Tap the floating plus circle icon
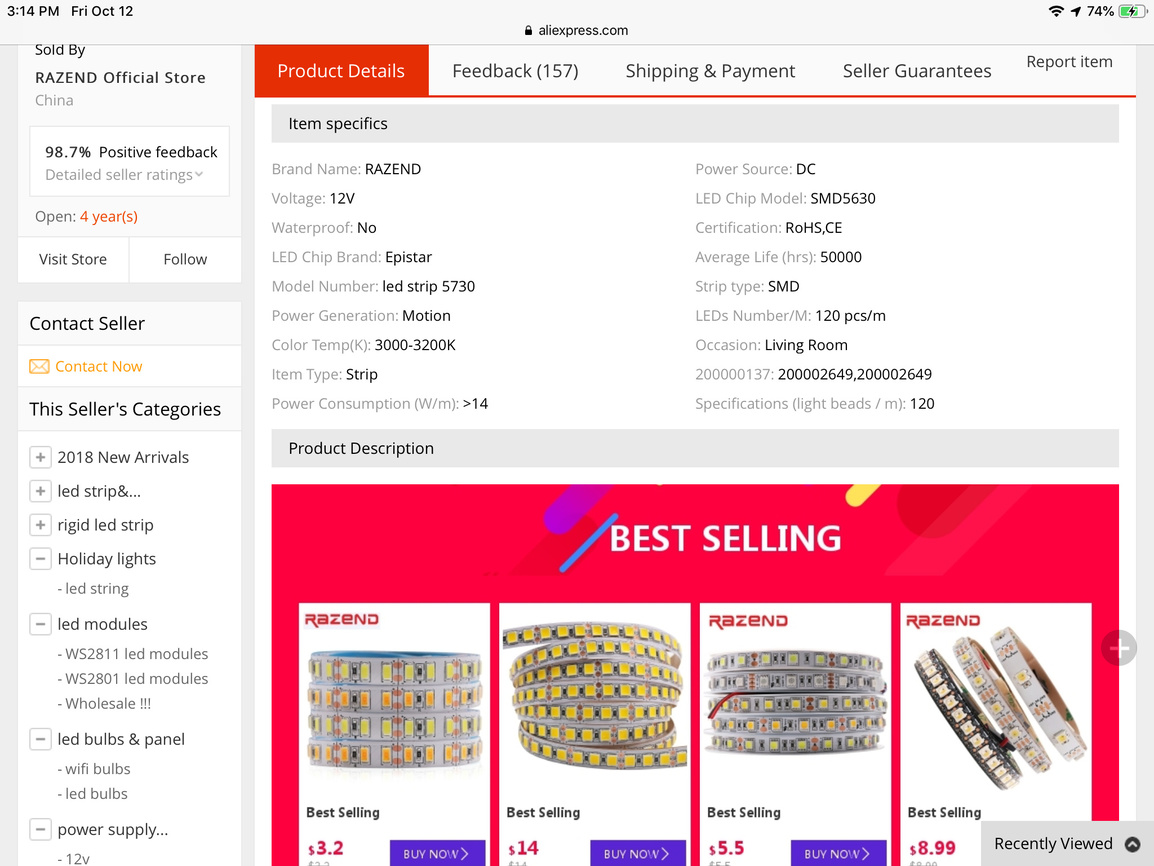 click(1119, 648)
